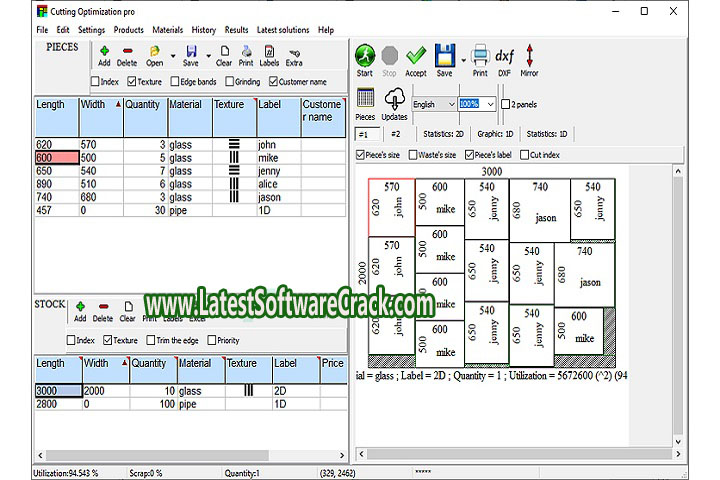
Task: Sort pieces by Width column header
Action: click(x=101, y=117)
